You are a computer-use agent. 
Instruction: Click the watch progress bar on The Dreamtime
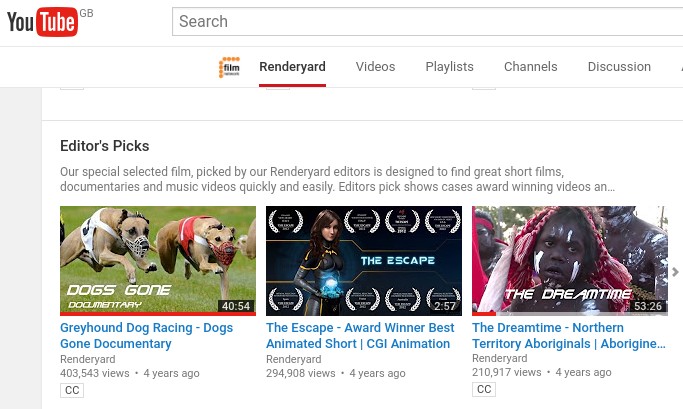point(570,314)
